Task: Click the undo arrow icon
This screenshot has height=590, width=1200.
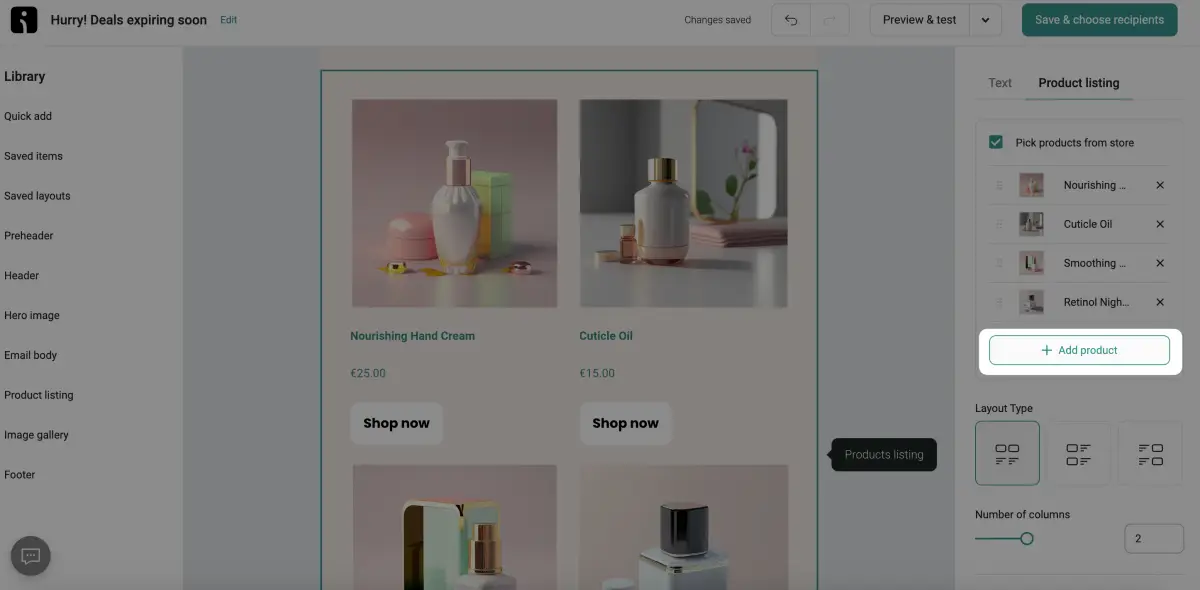Action: coord(791,20)
